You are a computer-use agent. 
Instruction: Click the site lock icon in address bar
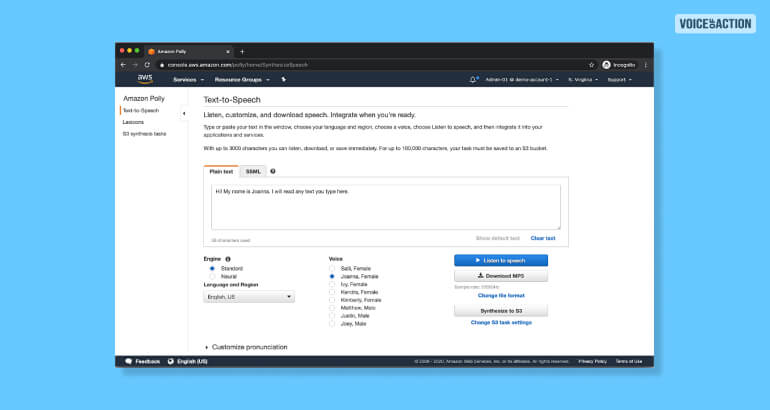tap(162, 65)
